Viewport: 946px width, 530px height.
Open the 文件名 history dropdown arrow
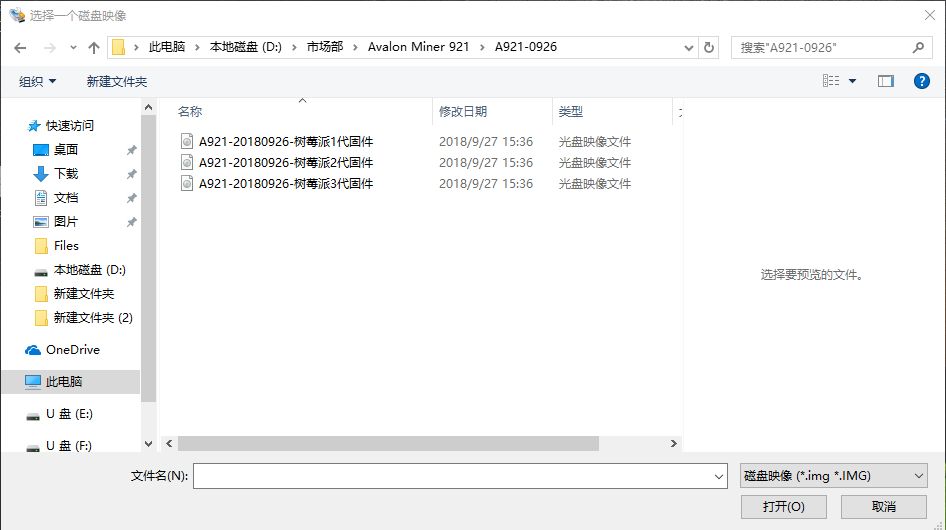click(719, 476)
